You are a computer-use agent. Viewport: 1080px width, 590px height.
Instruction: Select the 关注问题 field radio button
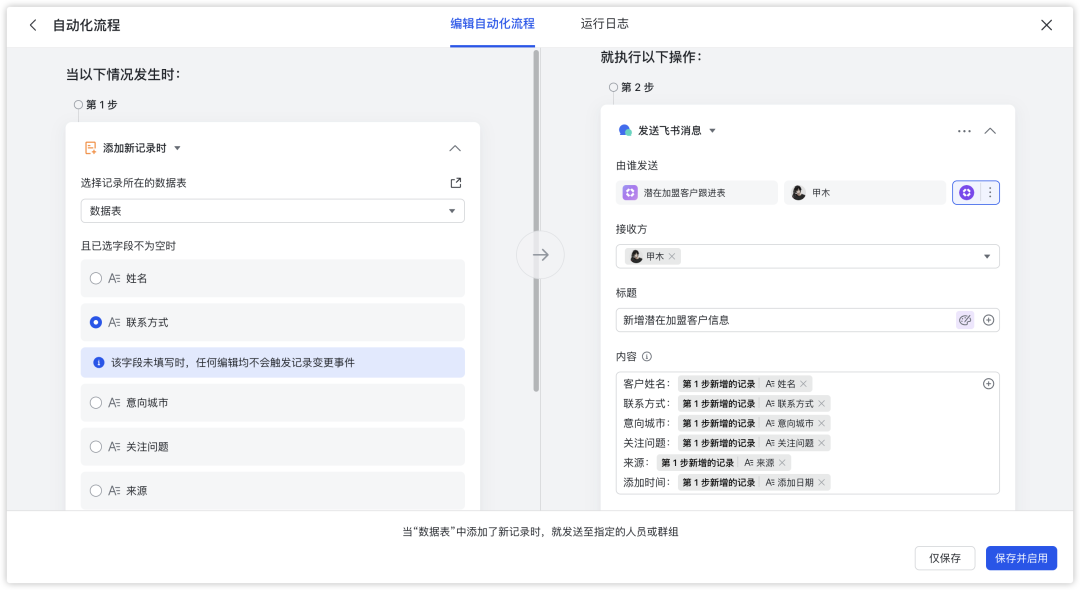pos(96,447)
